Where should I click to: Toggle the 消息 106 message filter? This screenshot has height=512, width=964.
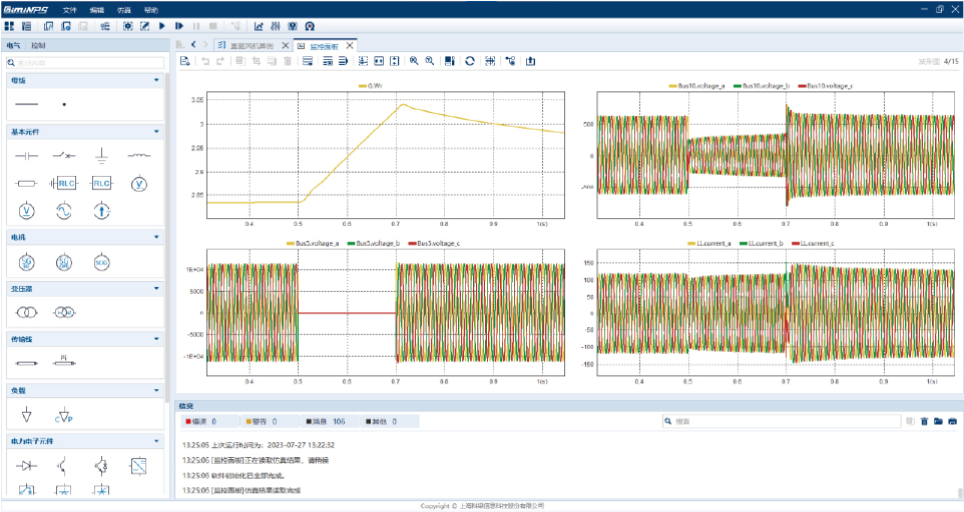click(x=324, y=422)
